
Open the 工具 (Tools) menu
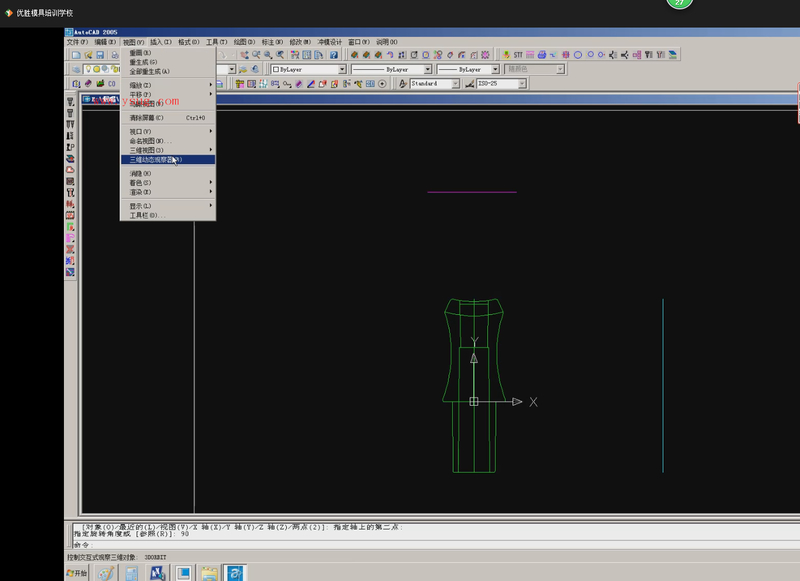217,42
